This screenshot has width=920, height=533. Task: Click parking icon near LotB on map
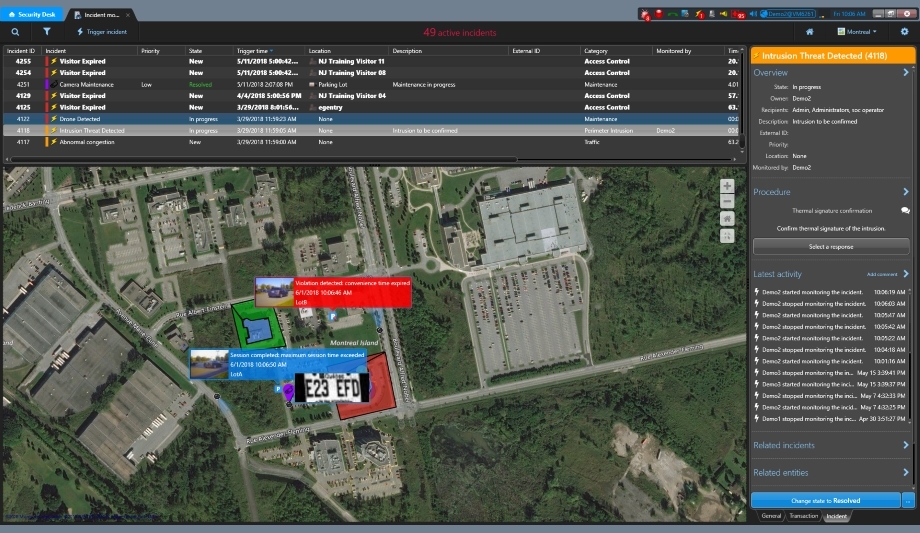[x=333, y=317]
